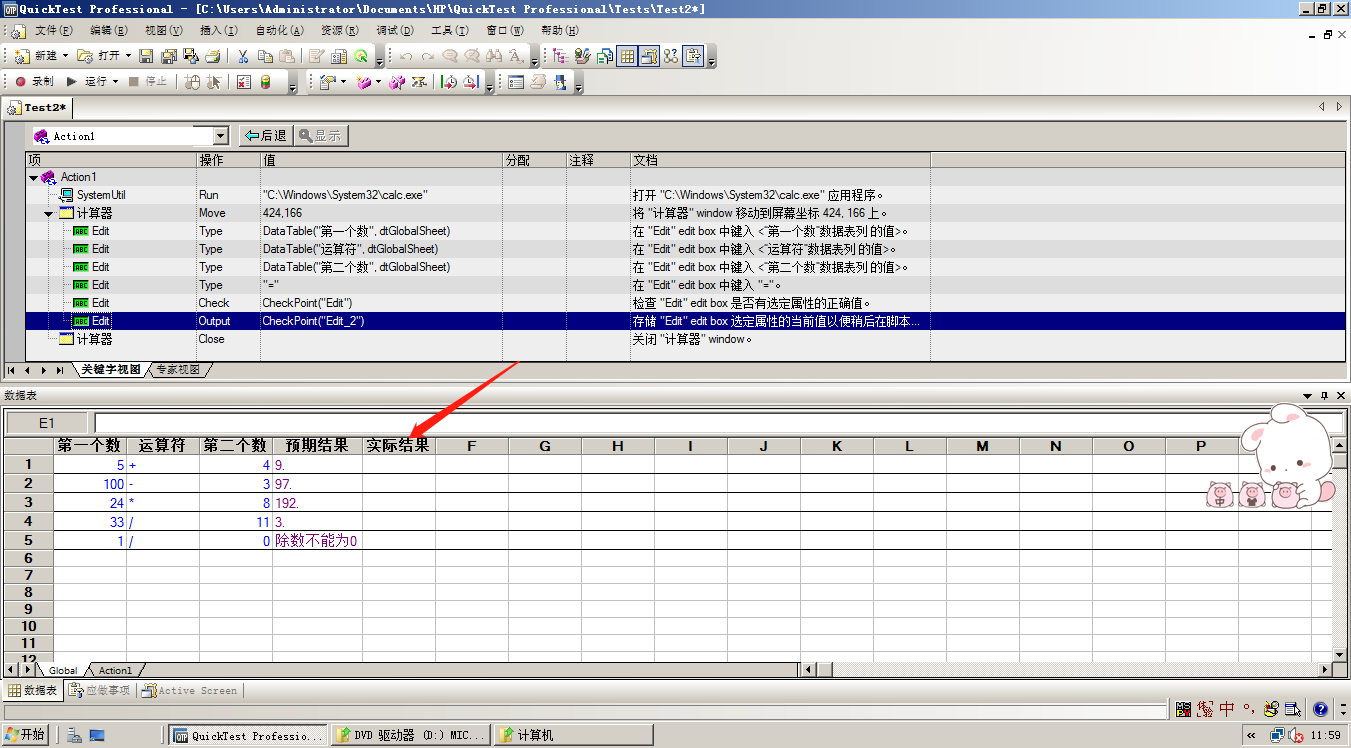Run the test with the play icon
The width and height of the screenshot is (1351, 748).
click(72, 82)
